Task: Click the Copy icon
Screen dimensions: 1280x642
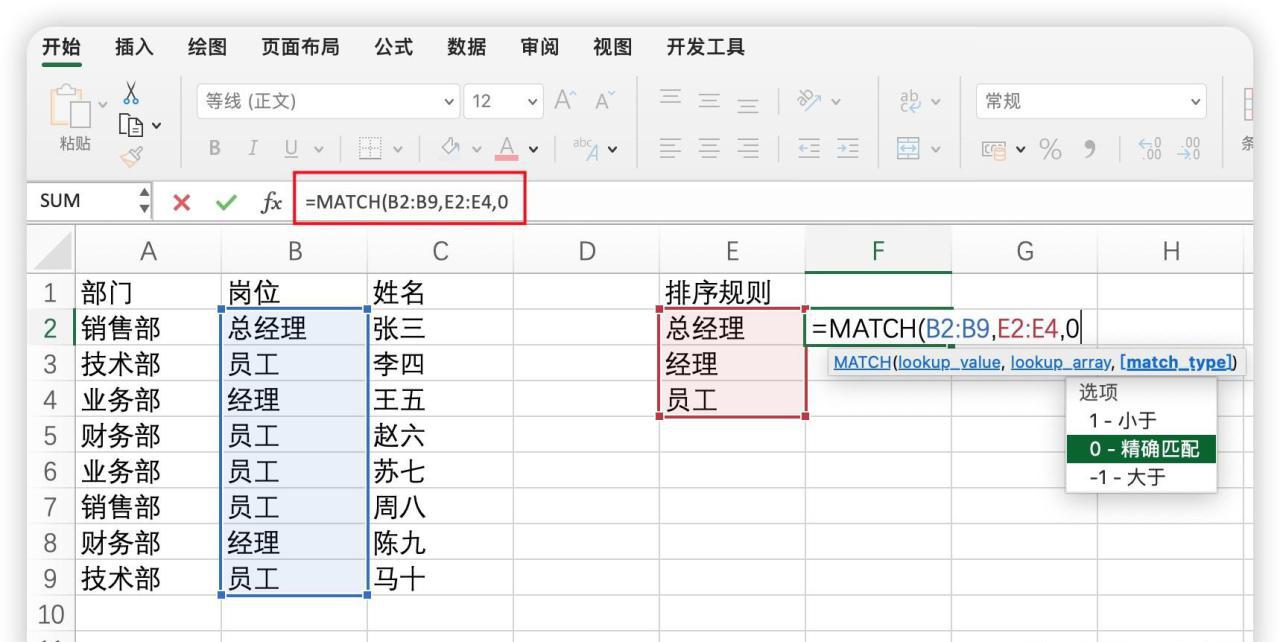Action: [x=131, y=127]
